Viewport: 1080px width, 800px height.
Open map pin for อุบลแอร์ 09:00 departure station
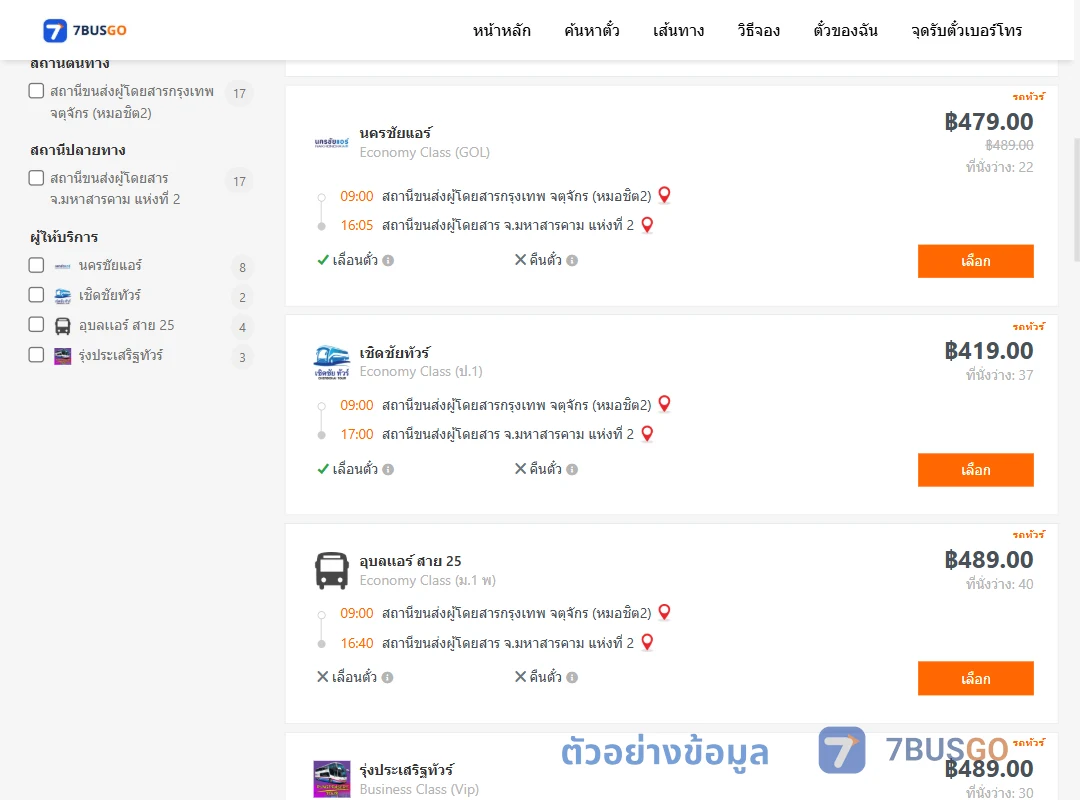click(665, 612)
